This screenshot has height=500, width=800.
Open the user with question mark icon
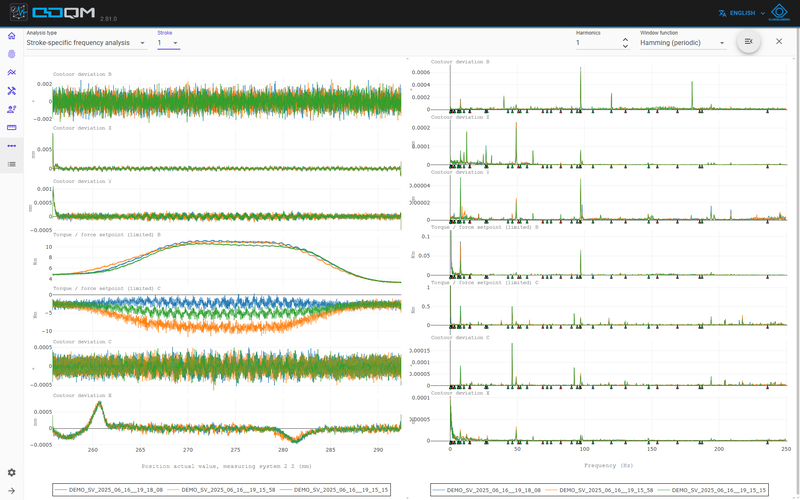point(11,109)
